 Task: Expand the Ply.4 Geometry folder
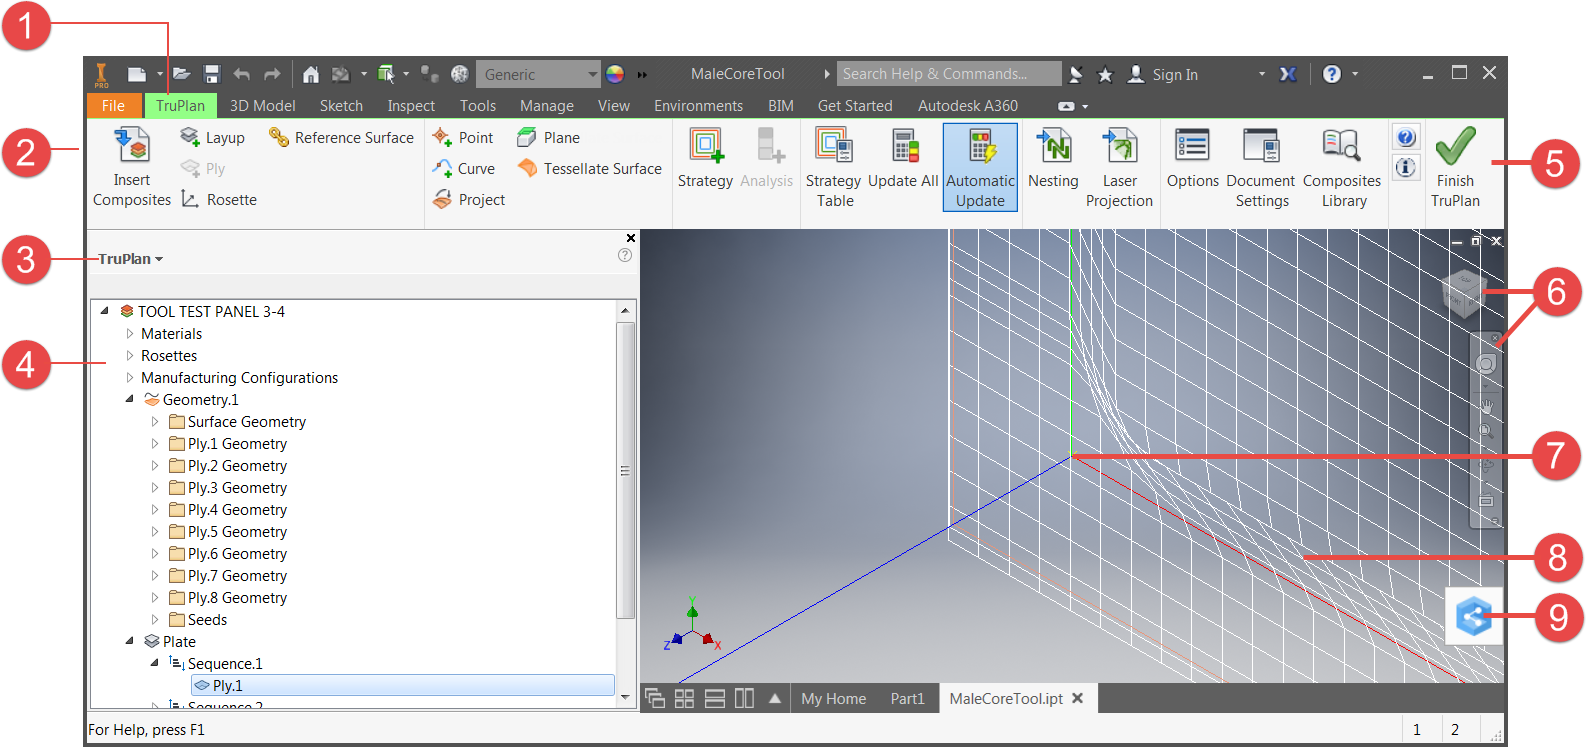pyautogui.click(x=155, y=510)
